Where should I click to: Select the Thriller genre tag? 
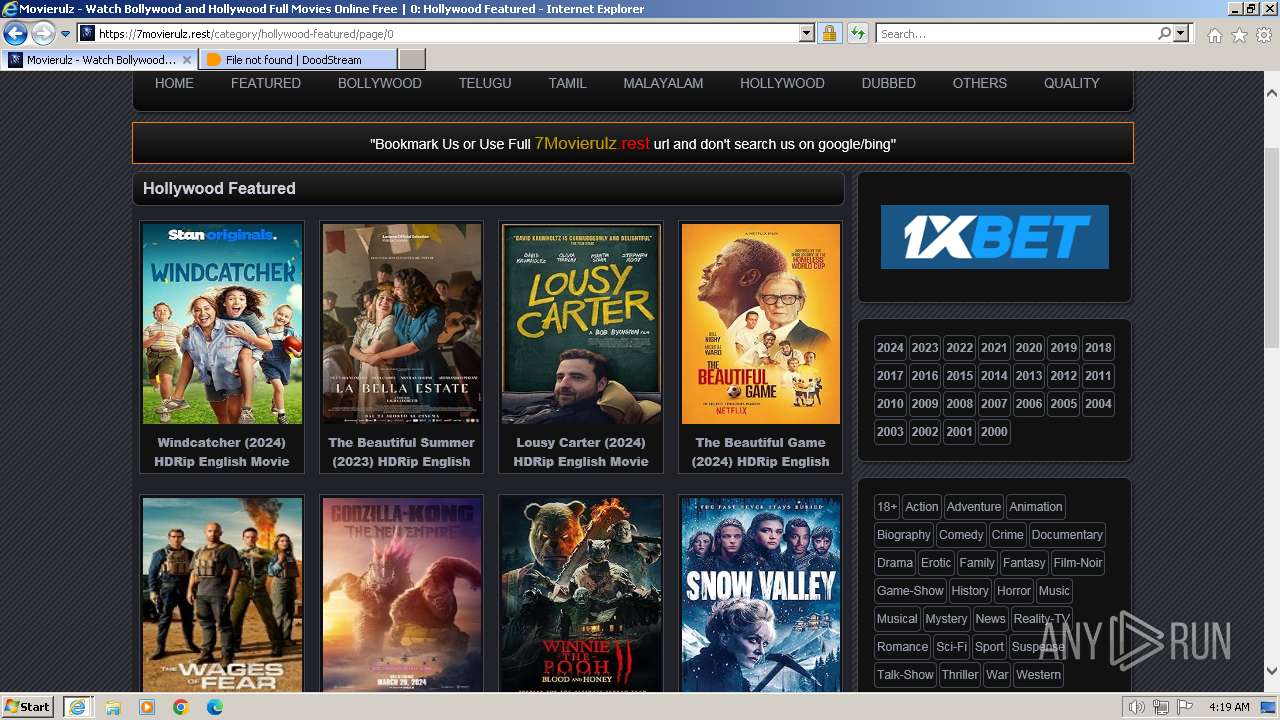coord(960,675)
